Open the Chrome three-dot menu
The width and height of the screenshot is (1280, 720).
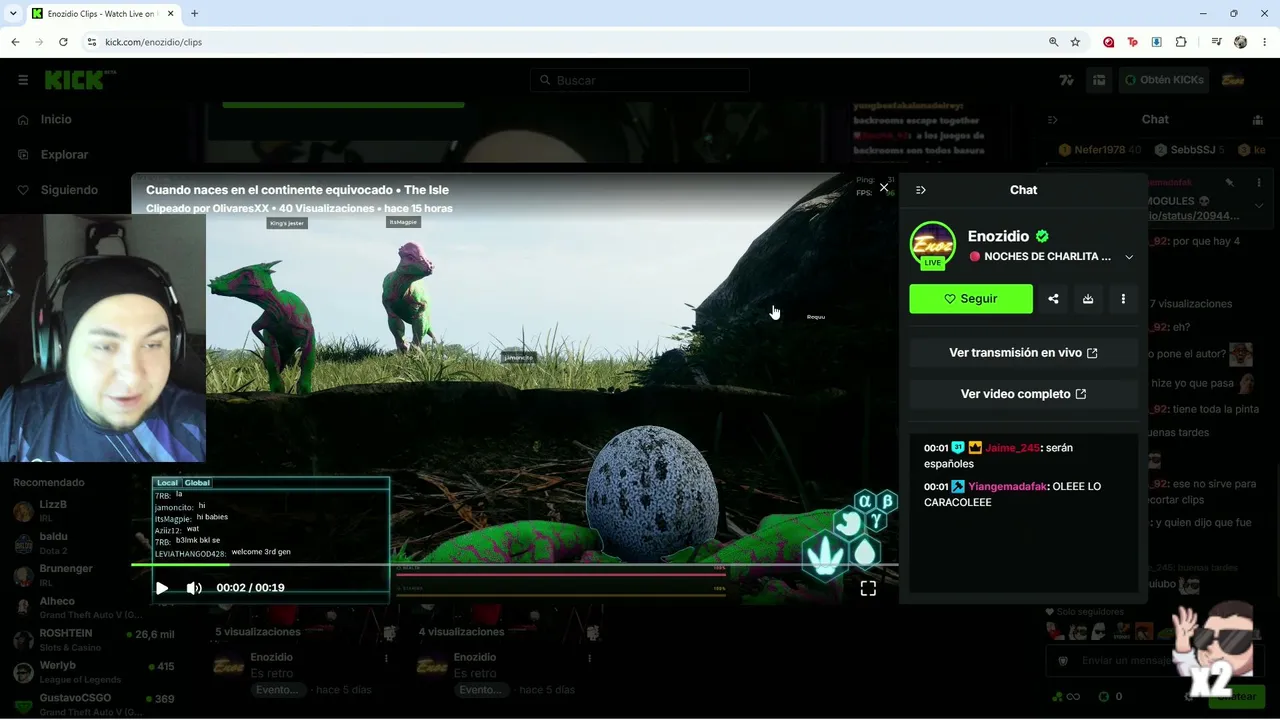pos(1264,42)
